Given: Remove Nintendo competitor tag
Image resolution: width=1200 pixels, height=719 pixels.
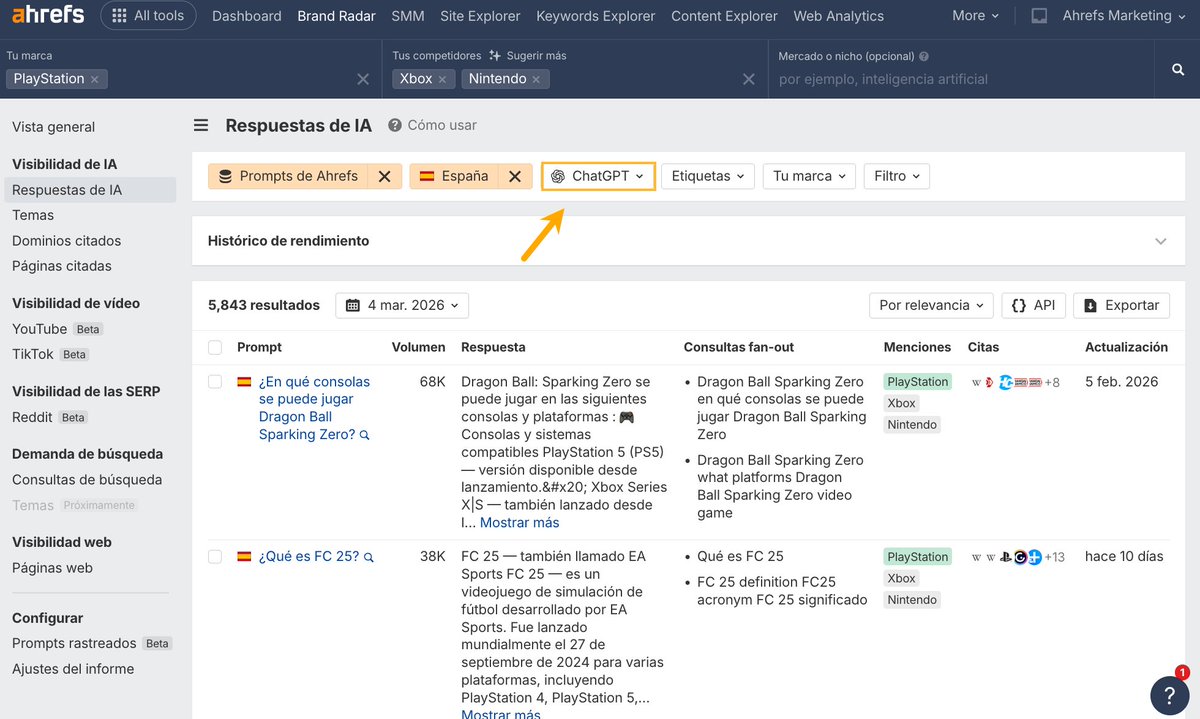Looking at the screenshot, I should coord(536,79).
